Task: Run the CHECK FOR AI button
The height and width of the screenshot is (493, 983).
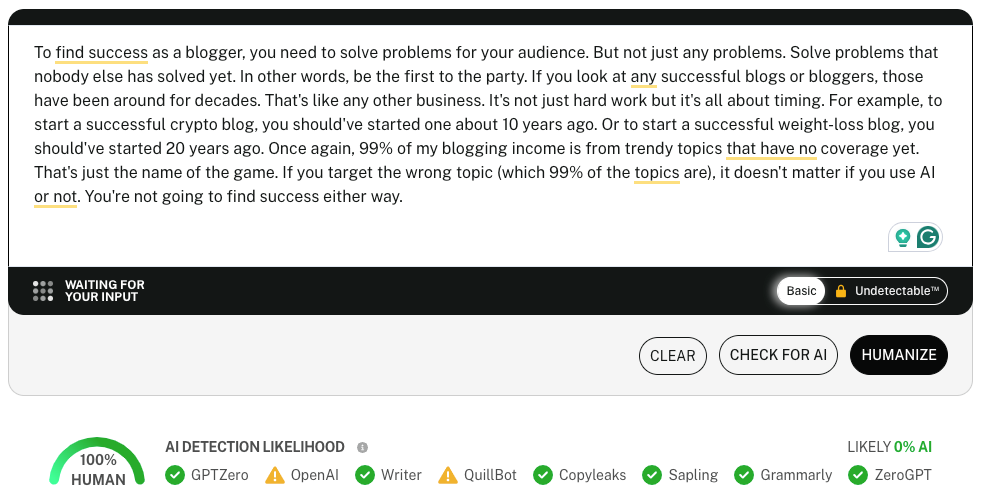Action: [x=779, y=355]
